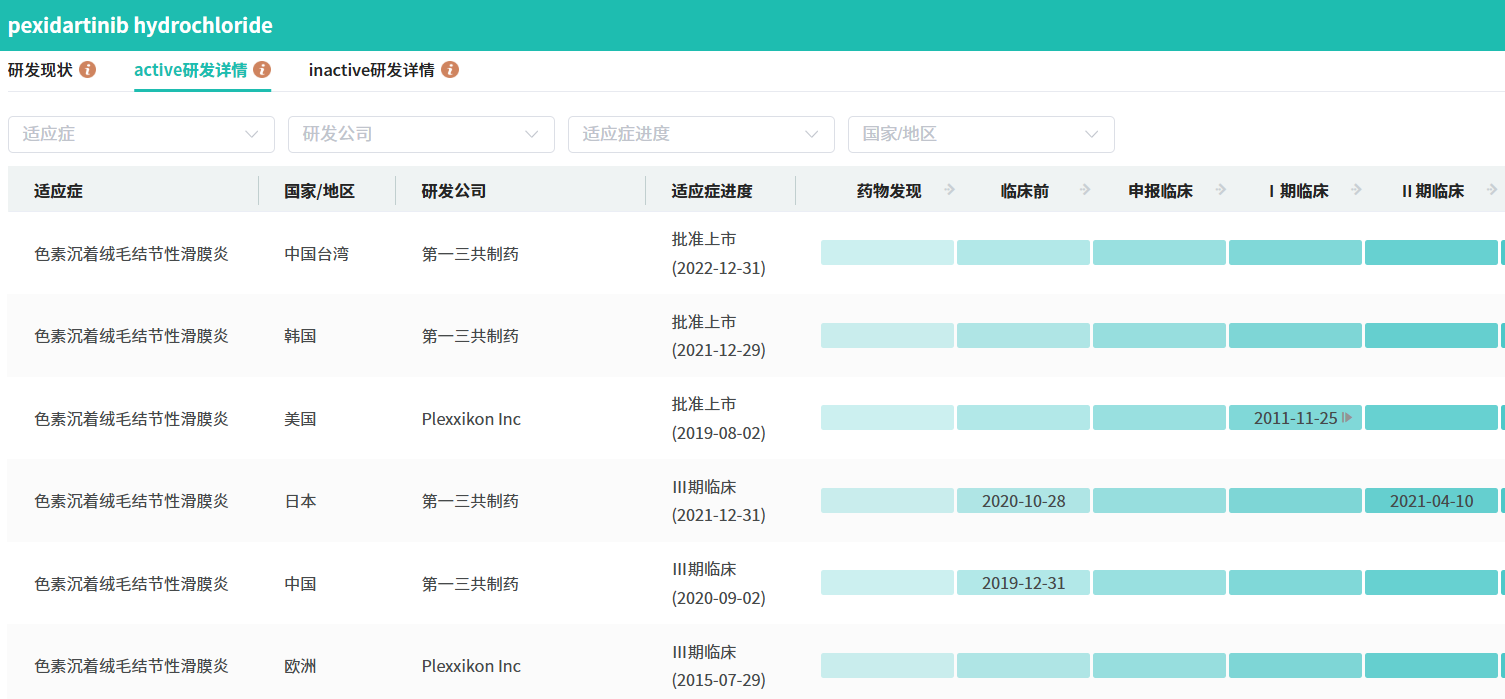This screenshot has width=1505, height=699.
Task: Click arrow icon after 临床前 header
Action: click(1085, 190)
